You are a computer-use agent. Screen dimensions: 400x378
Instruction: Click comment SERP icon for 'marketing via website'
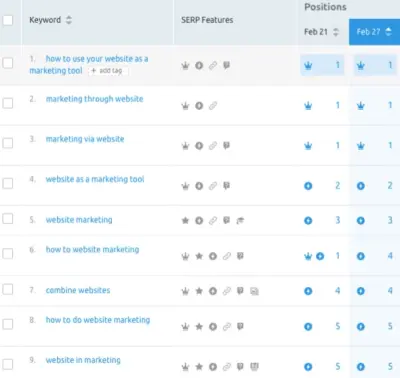(227, 146)
